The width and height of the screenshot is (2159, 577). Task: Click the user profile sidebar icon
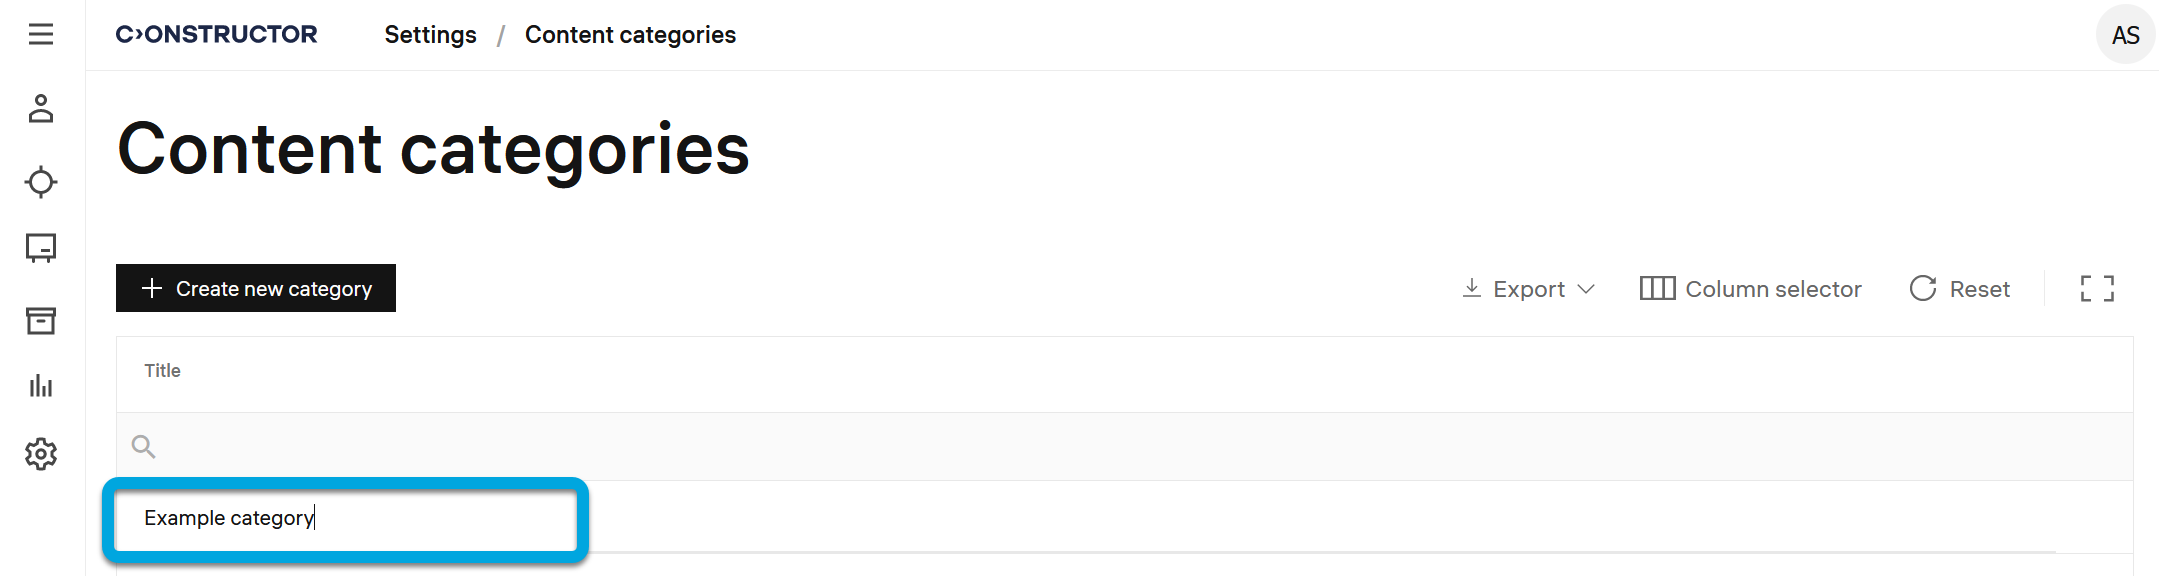coord(41,109)
